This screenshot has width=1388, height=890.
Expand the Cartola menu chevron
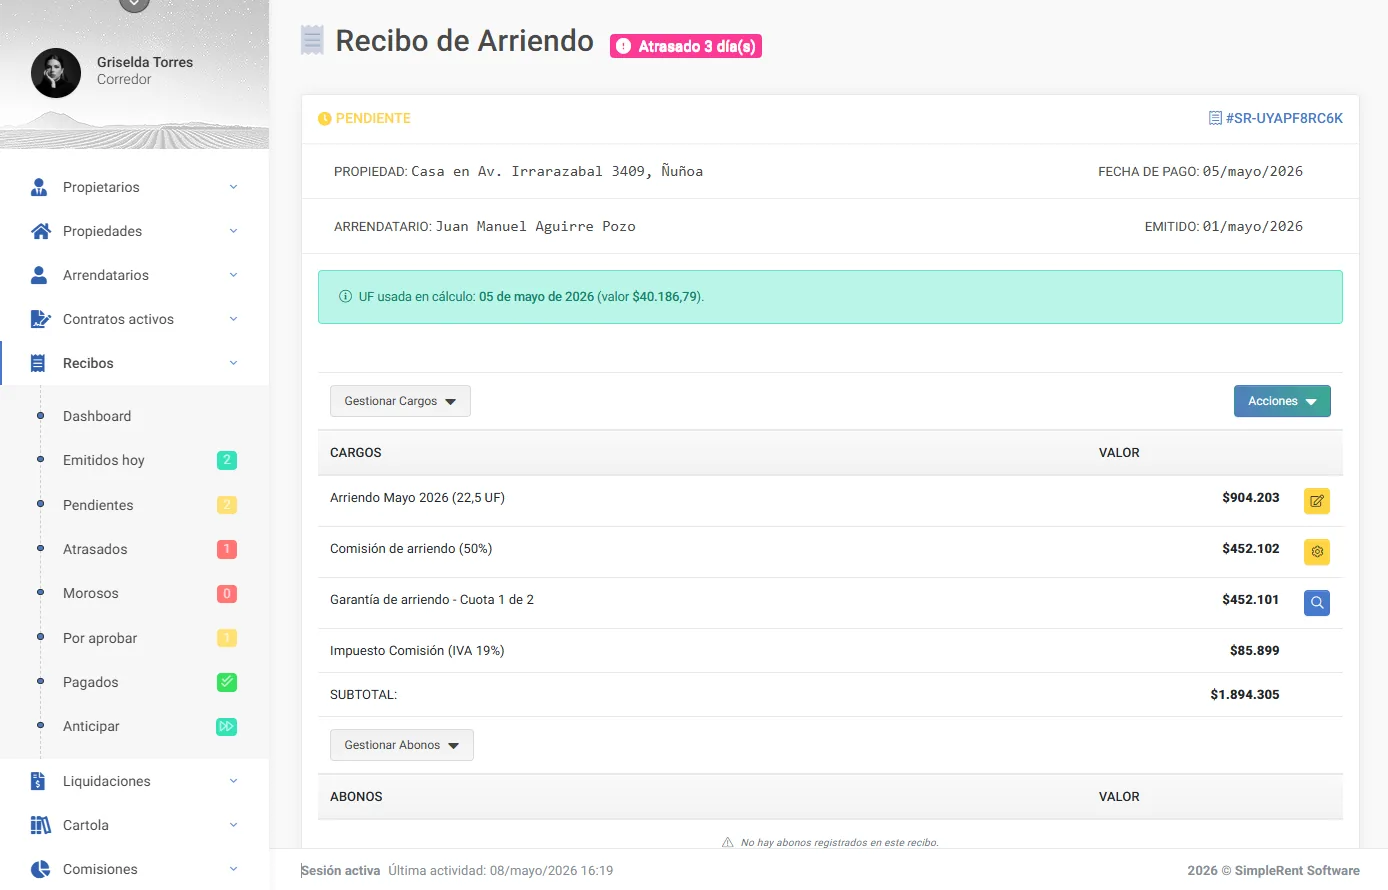[x=233, y=825]
